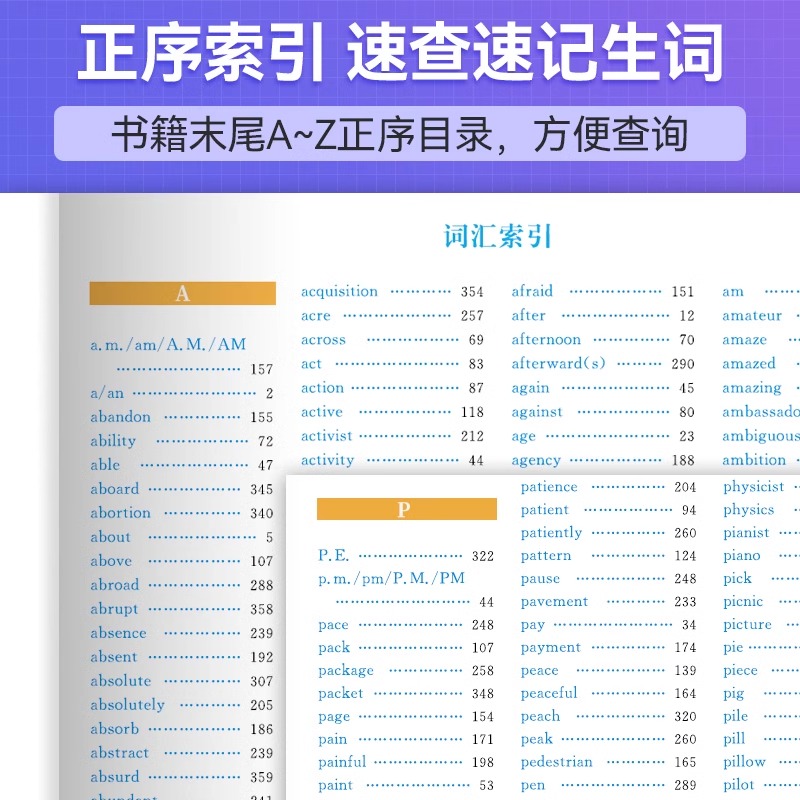Click the 词汇索引 index title
This screenshot has height=800, width=800.
497,237
